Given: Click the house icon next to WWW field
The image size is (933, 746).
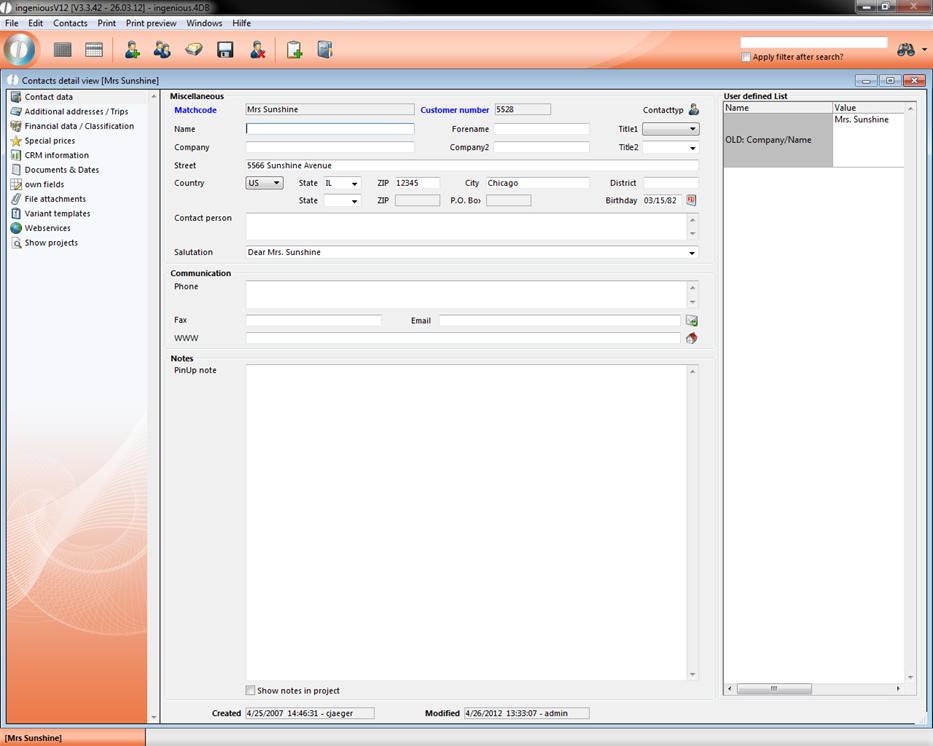Looking at the screenshot, I should [691, 339].
